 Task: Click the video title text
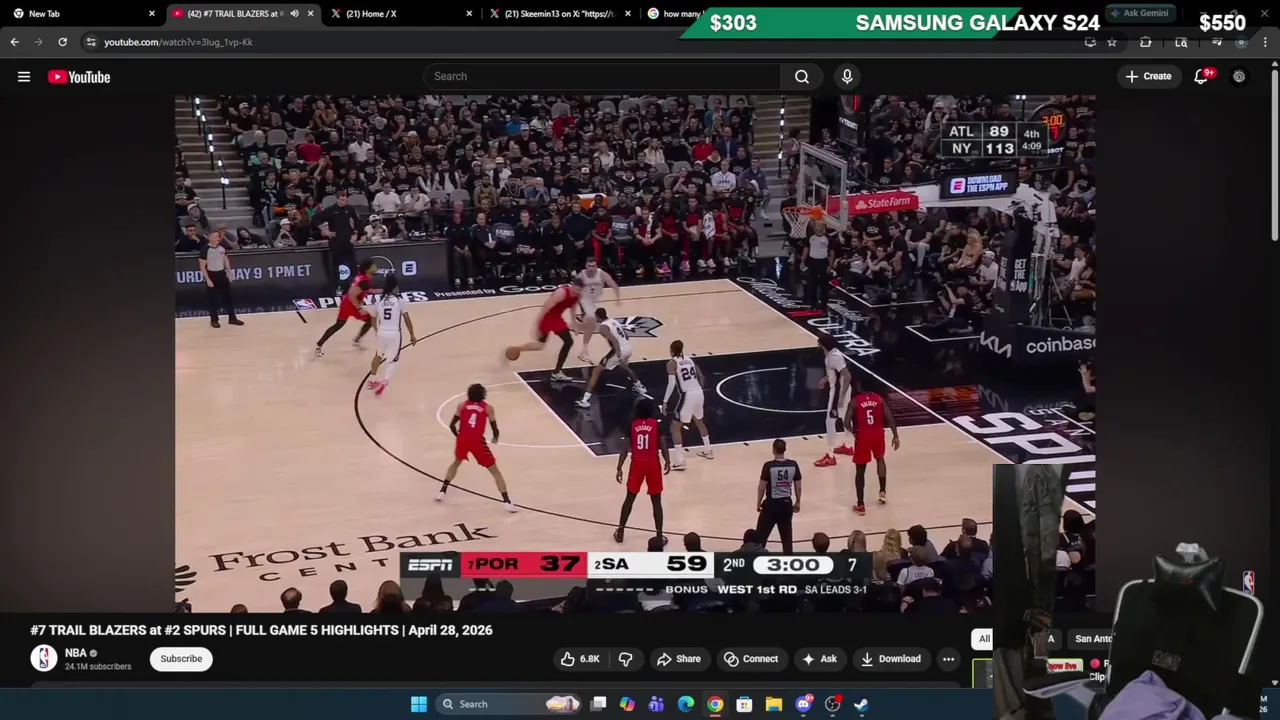pos(261,630)
